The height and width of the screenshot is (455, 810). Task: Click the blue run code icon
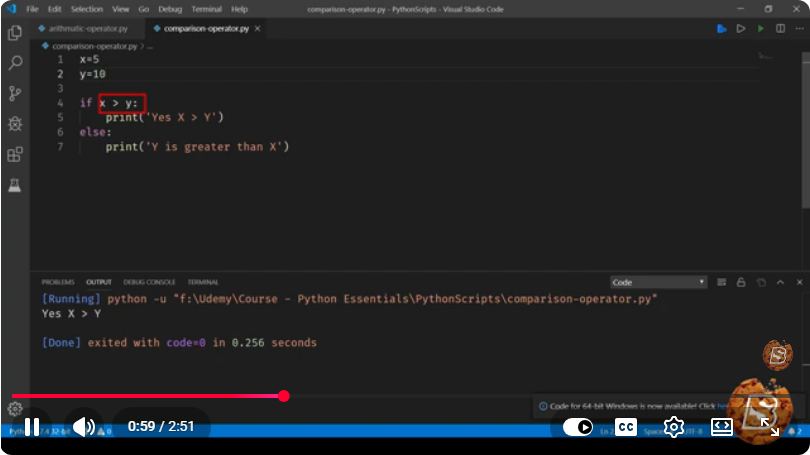click(x=722, y=29)
